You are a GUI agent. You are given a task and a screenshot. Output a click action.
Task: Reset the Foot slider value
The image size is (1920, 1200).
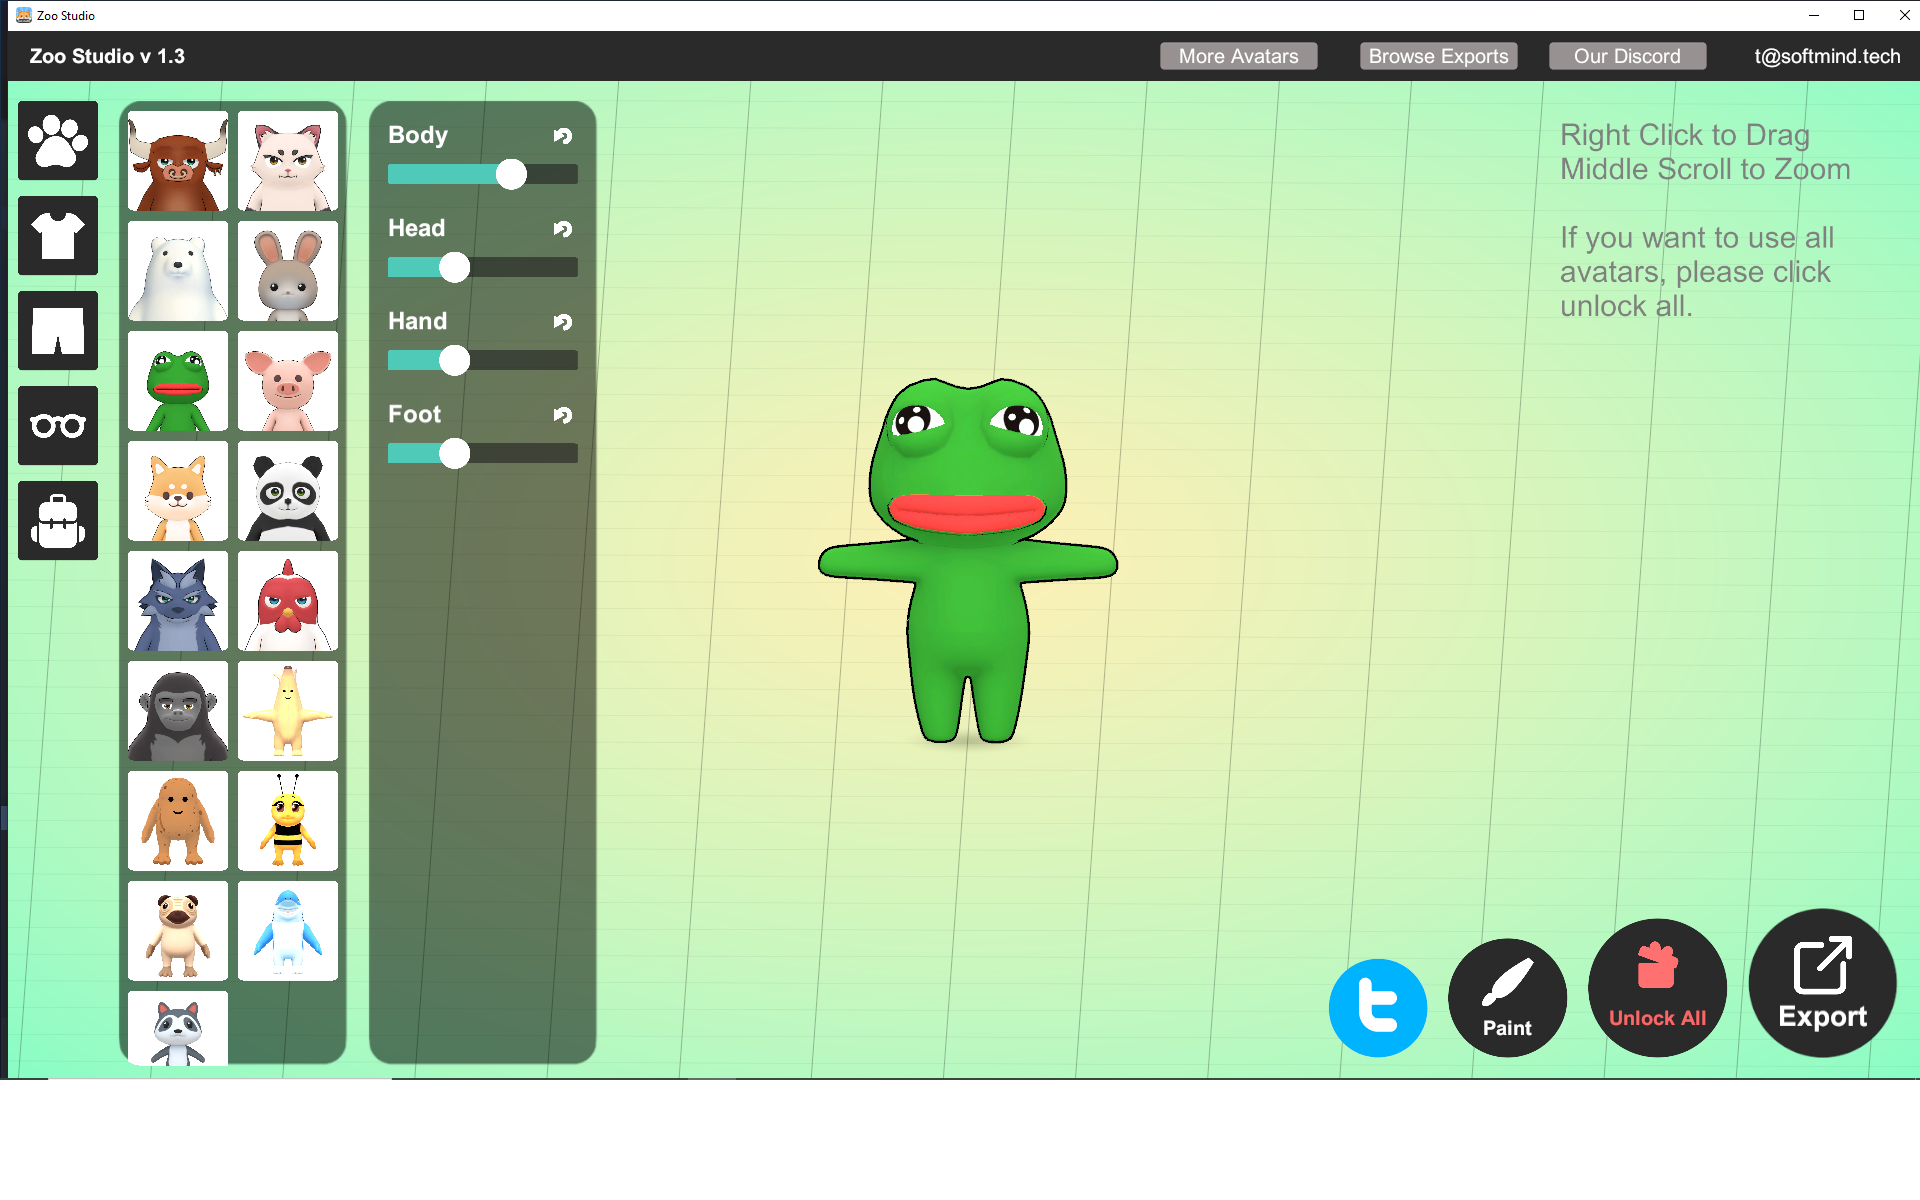(563, 415)
